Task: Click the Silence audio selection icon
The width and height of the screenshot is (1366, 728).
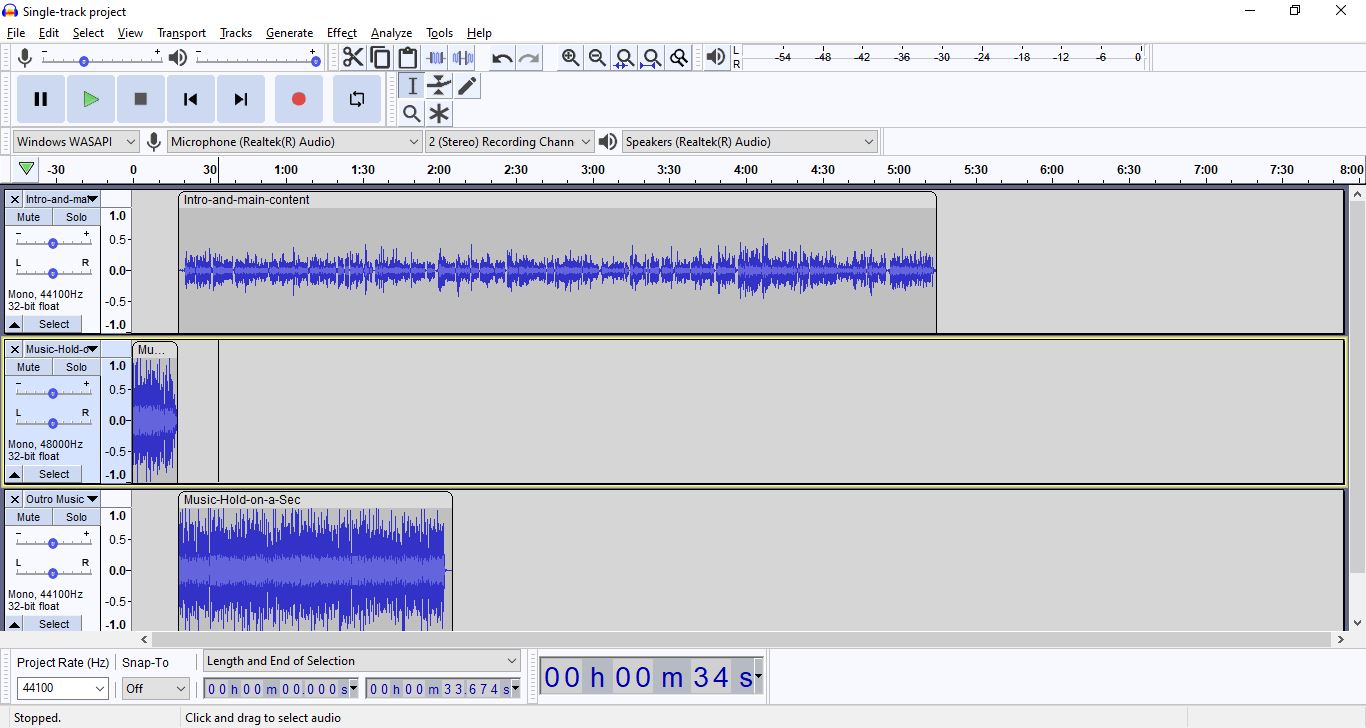Action: (x=463, y=57)
